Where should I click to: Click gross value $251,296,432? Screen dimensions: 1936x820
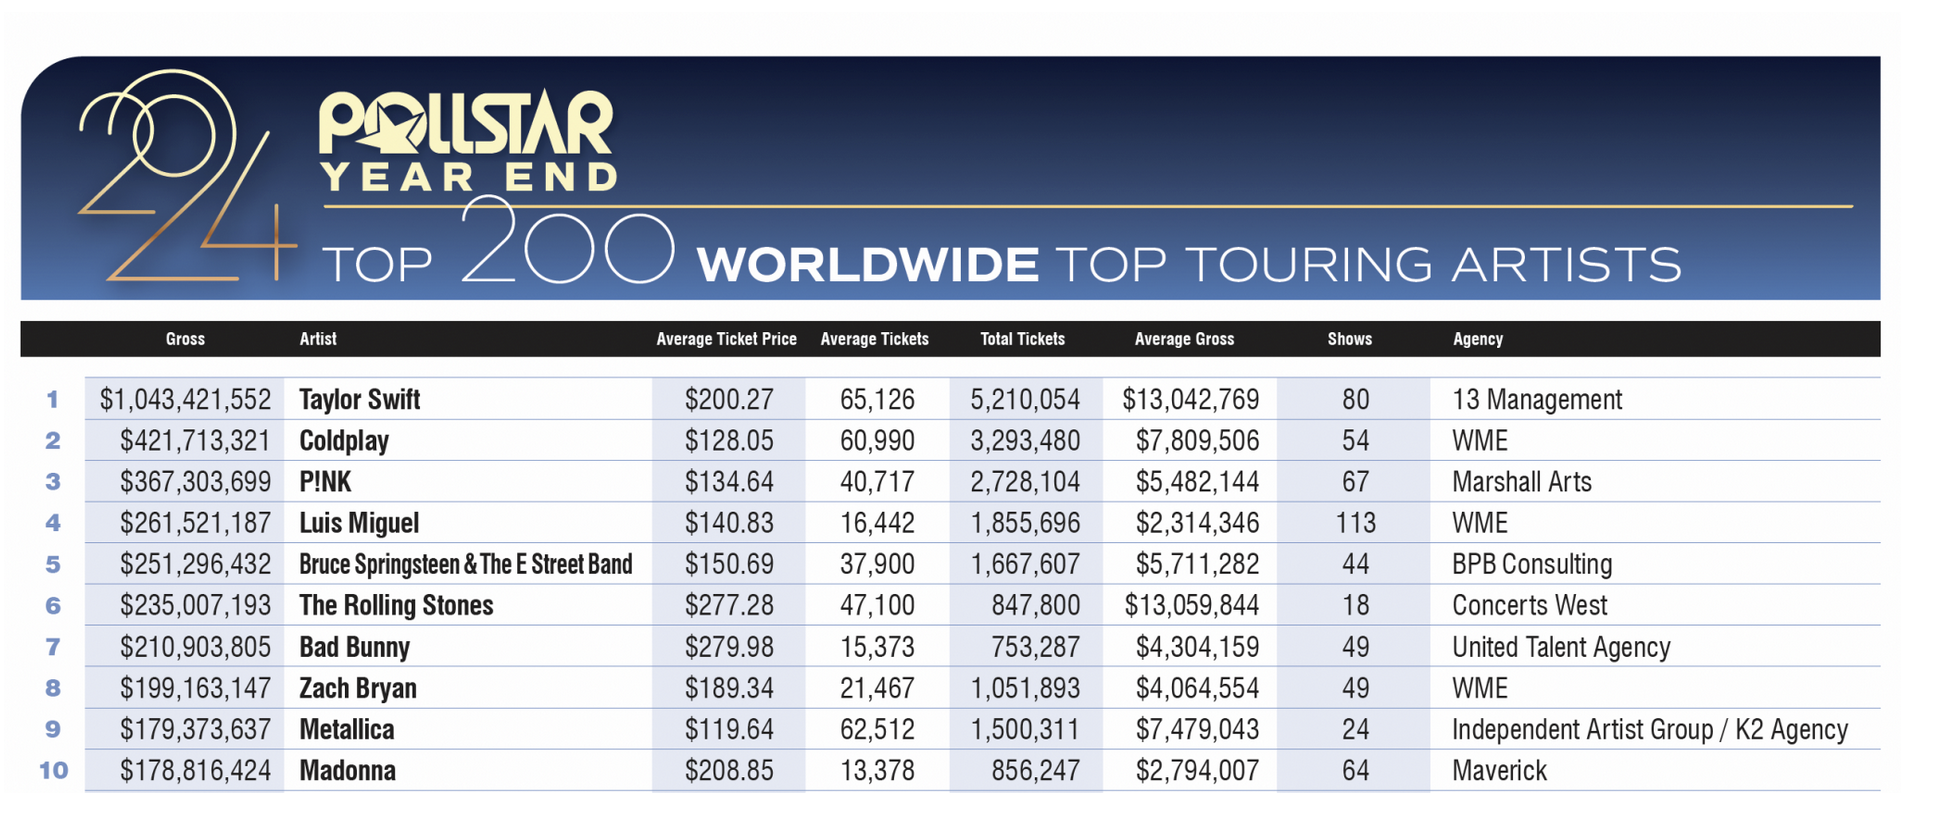tap(195, 564)
